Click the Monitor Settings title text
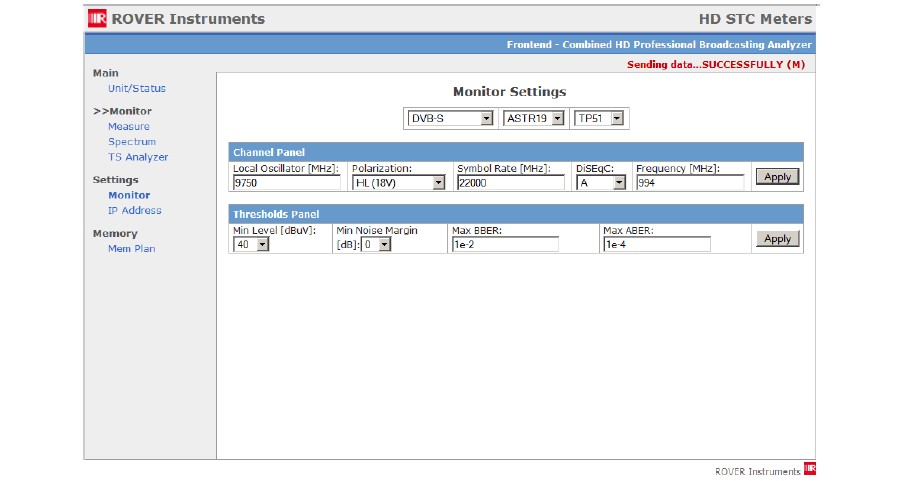902x481 pixels. point(510,91)
